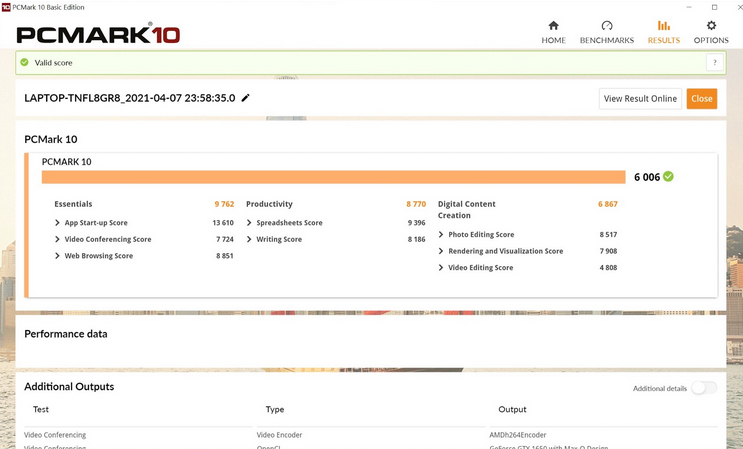Expand Photo Editing Score
This screenshot has height=449, width=743.
[x=441, y=235]
